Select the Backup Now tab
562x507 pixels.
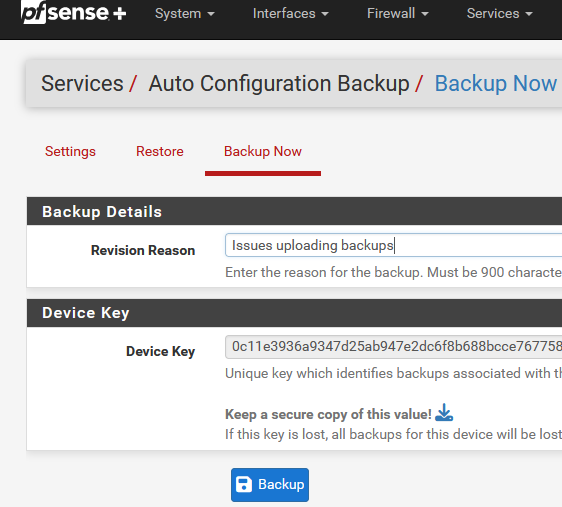(x=263, y=151)
